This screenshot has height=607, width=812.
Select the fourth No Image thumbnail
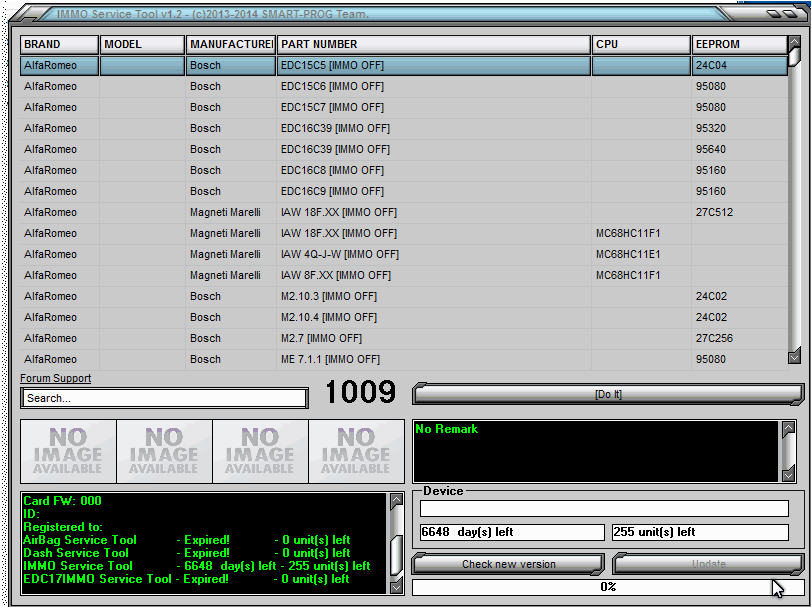pos(356,451)
